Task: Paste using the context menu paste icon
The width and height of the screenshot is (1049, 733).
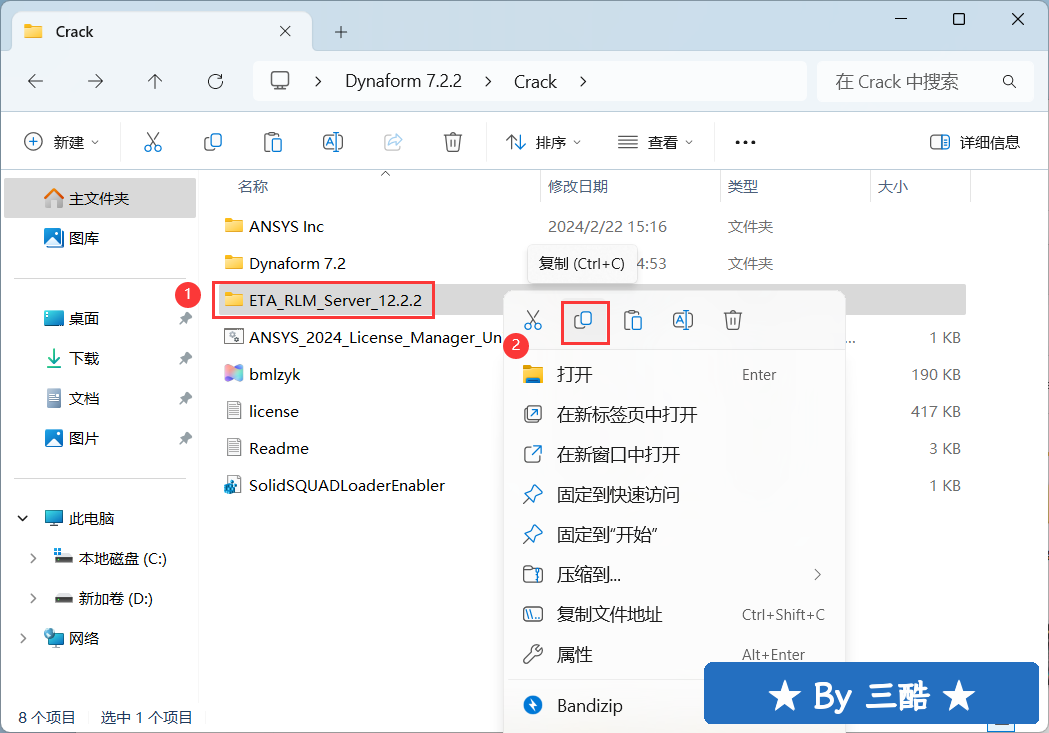Action: click(633, 320)
